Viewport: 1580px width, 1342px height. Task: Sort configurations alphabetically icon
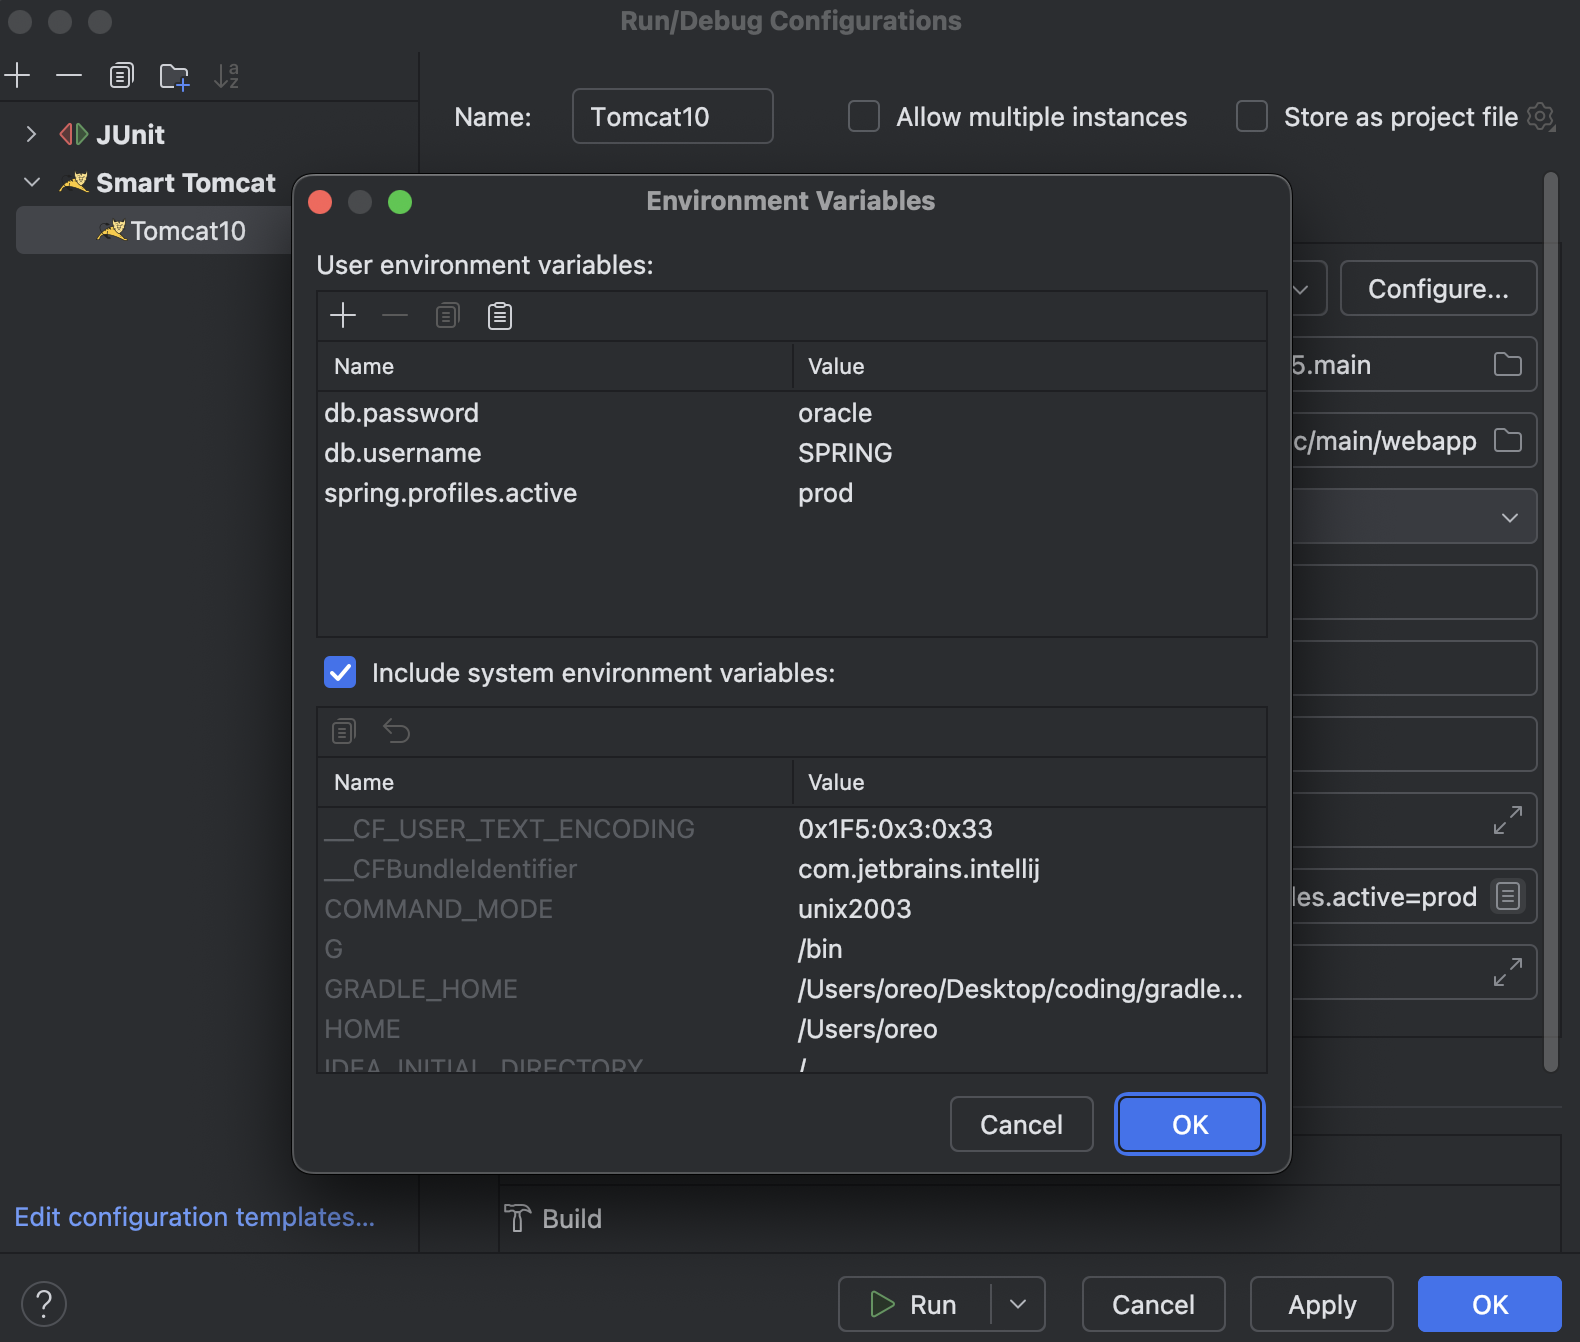click(x=227, y=75)
